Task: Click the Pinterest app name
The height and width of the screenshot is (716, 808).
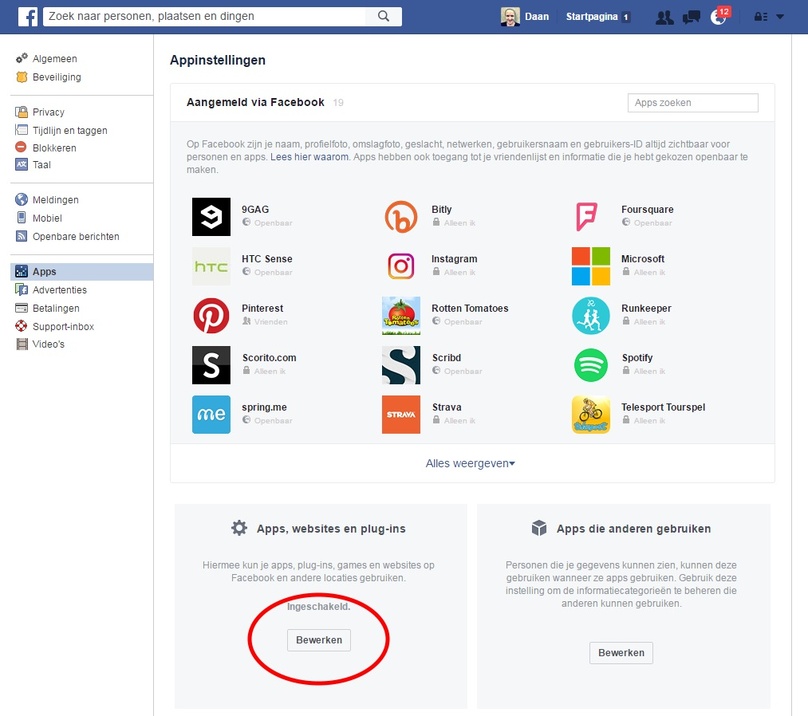Action: coord(262,308)
